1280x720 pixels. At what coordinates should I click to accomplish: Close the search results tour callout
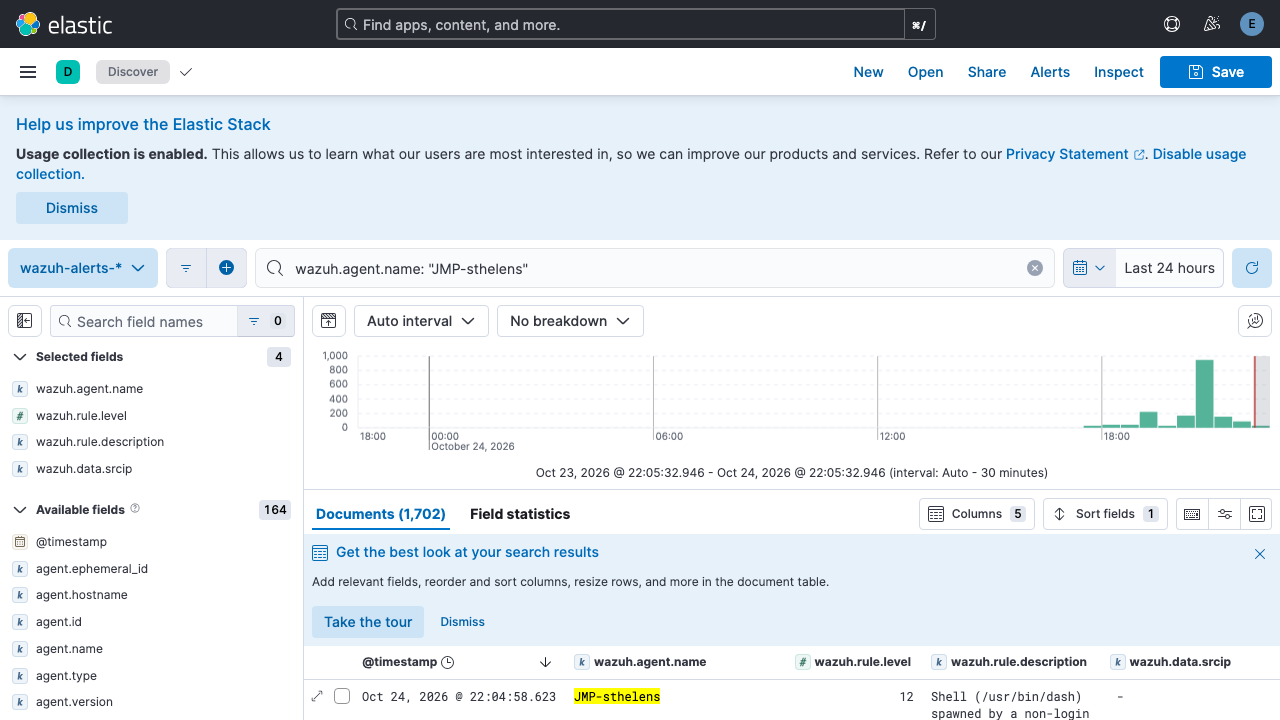tap(1260, 554)
